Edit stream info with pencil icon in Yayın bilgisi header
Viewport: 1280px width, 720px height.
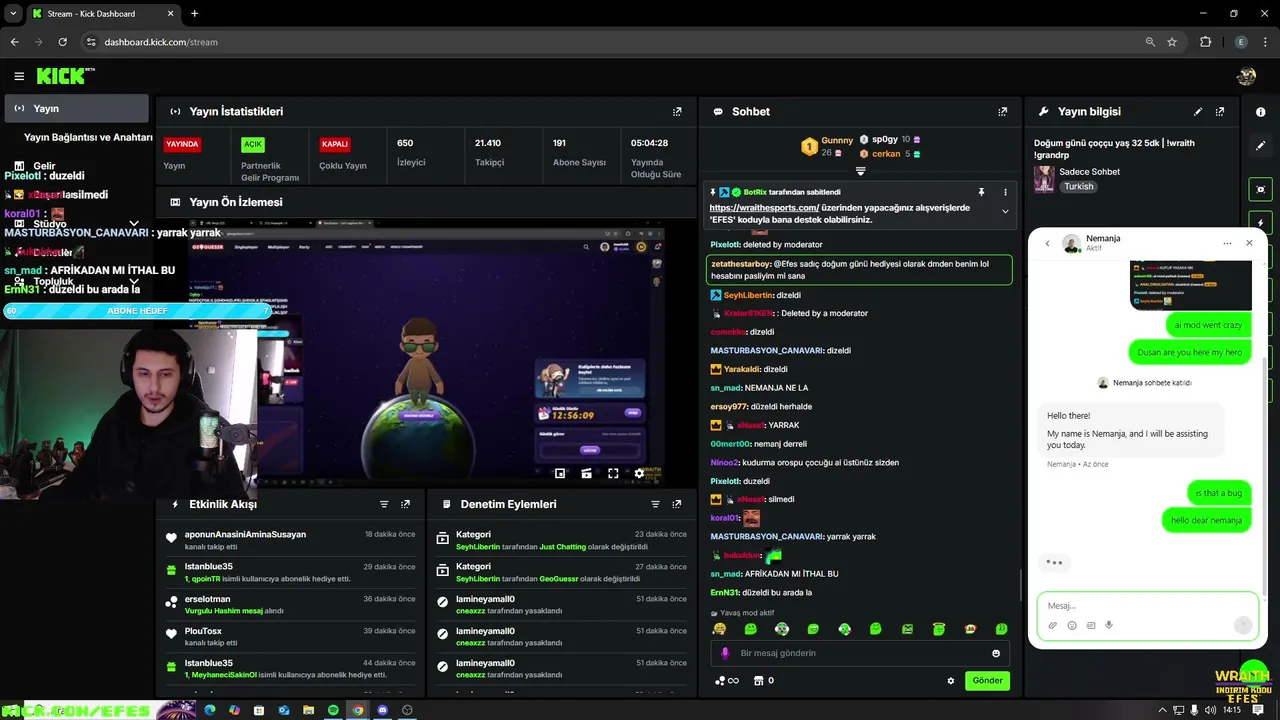[1198, 112]
